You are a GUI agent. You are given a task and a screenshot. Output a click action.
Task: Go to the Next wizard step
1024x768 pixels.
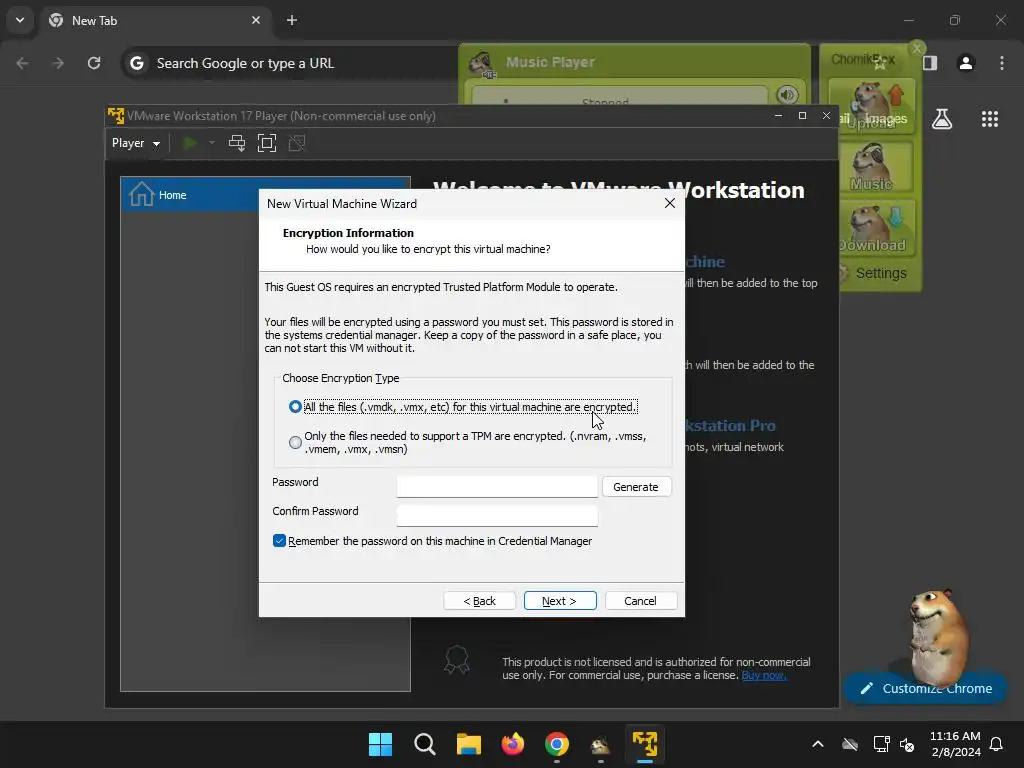560,601
